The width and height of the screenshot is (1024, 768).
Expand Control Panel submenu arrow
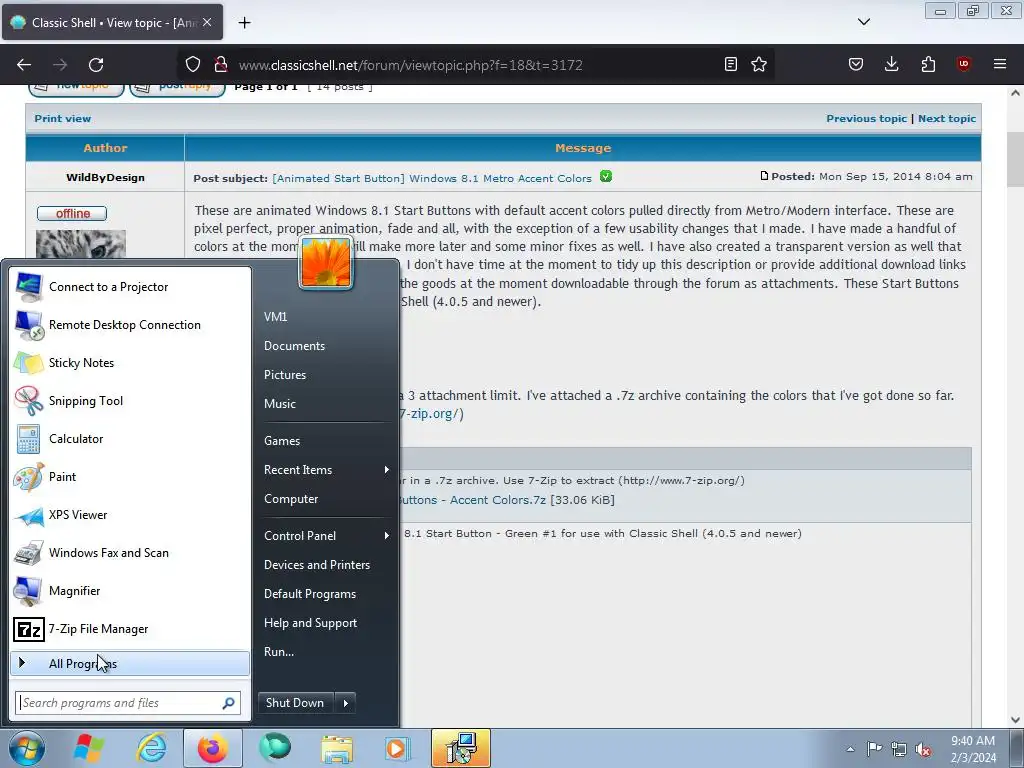click(x=387, y=536)
